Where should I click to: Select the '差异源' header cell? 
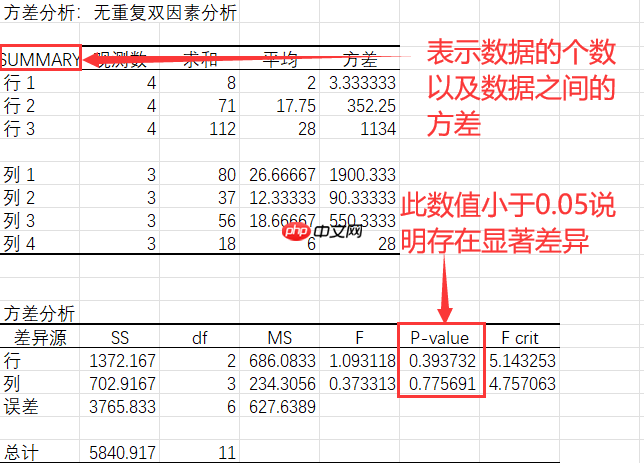40,338
